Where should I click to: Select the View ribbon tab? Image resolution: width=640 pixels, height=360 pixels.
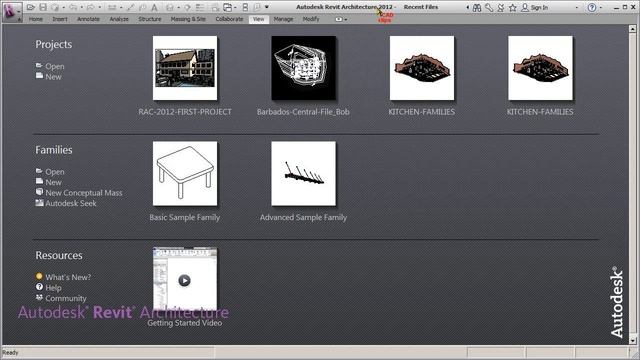tap(259, 19)
